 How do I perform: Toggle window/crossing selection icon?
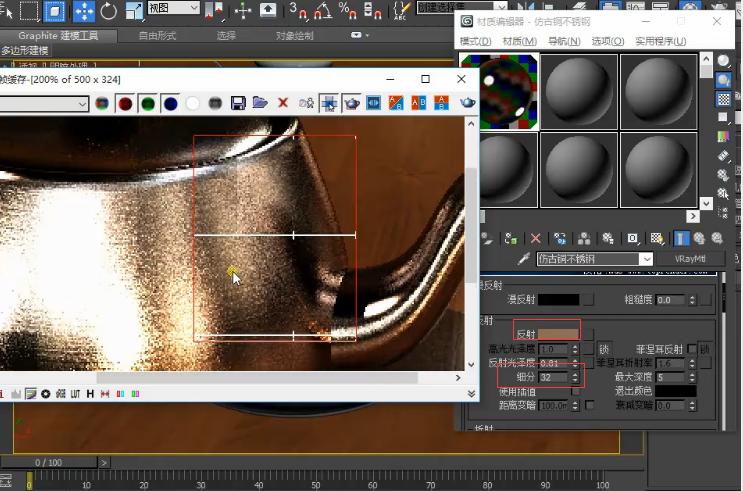(x=54, y=11)
